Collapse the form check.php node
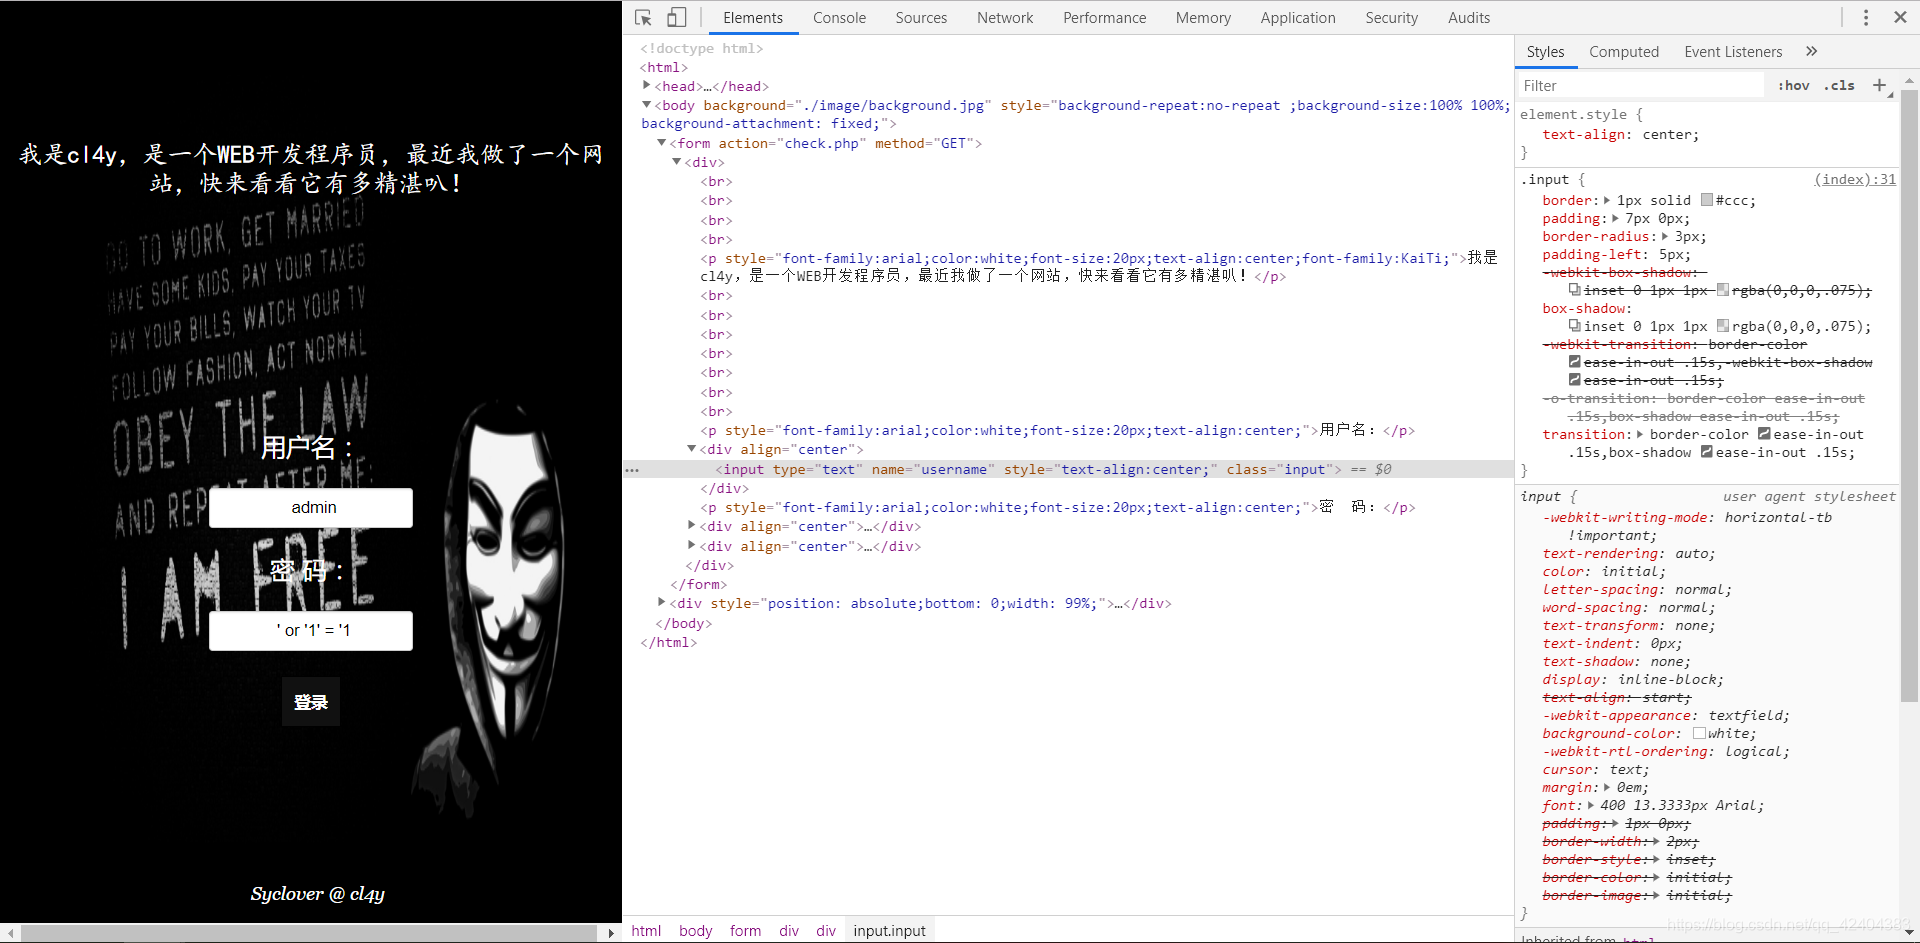The height and width of the screenshot is (943, 1920). pyautogui.click(x=662, y=143)
